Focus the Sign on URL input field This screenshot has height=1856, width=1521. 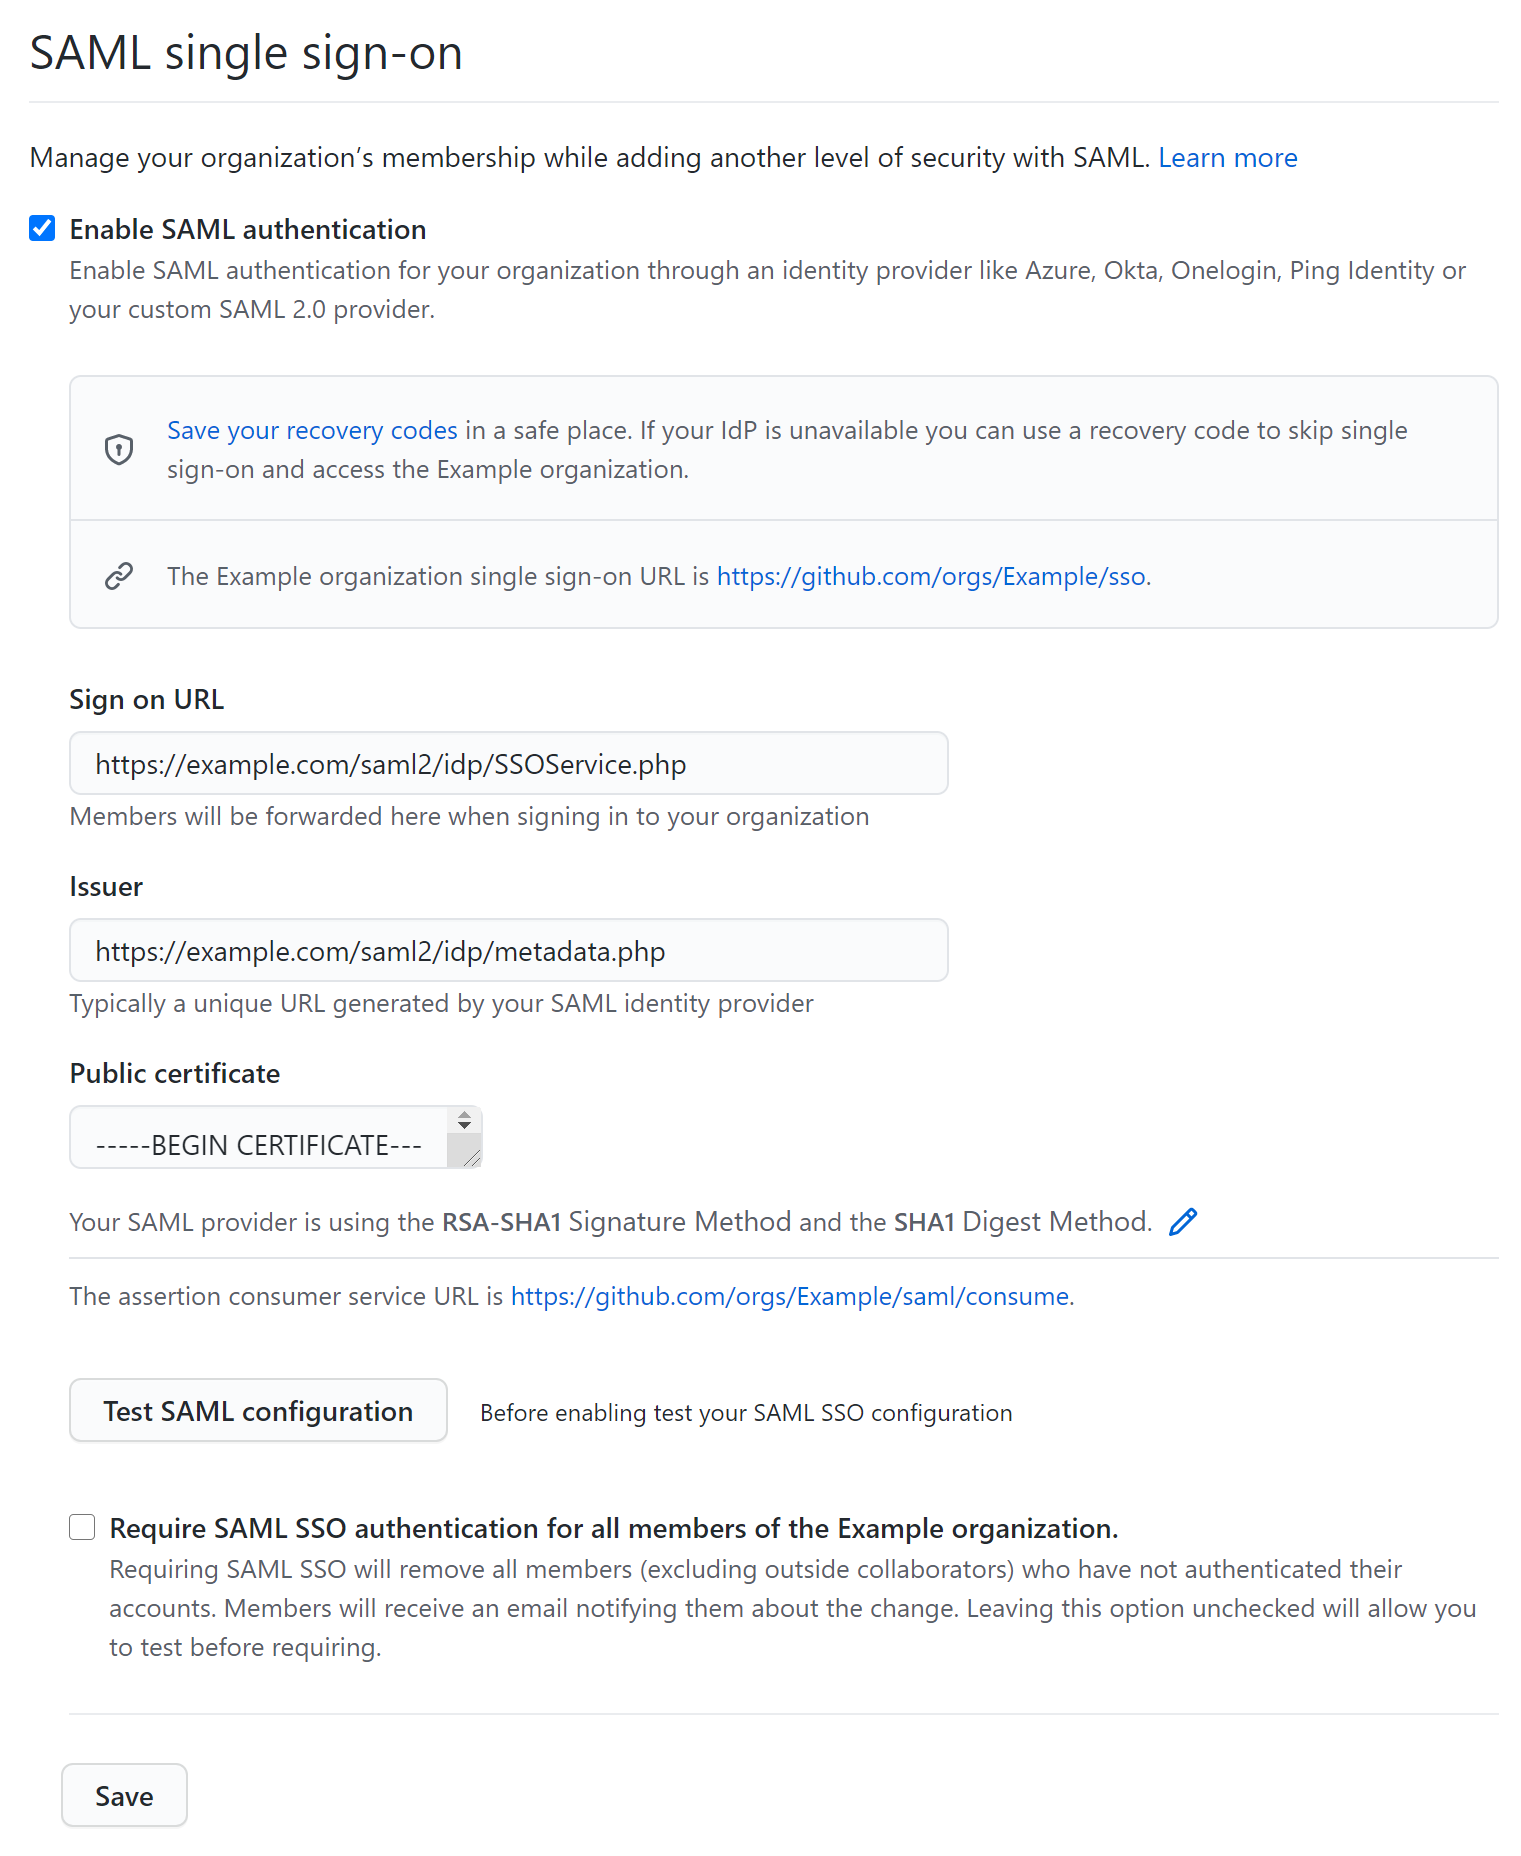coord(508,764)
